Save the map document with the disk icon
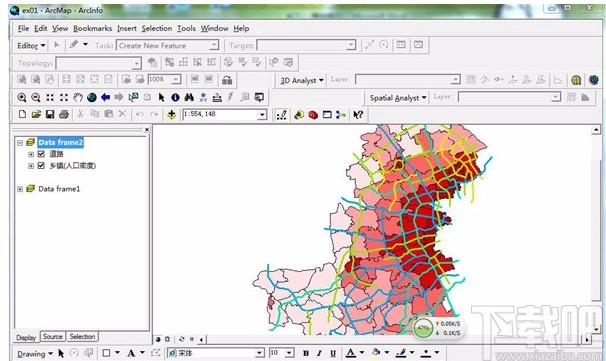This screenshot has width=606, height=361. point(50,114)
